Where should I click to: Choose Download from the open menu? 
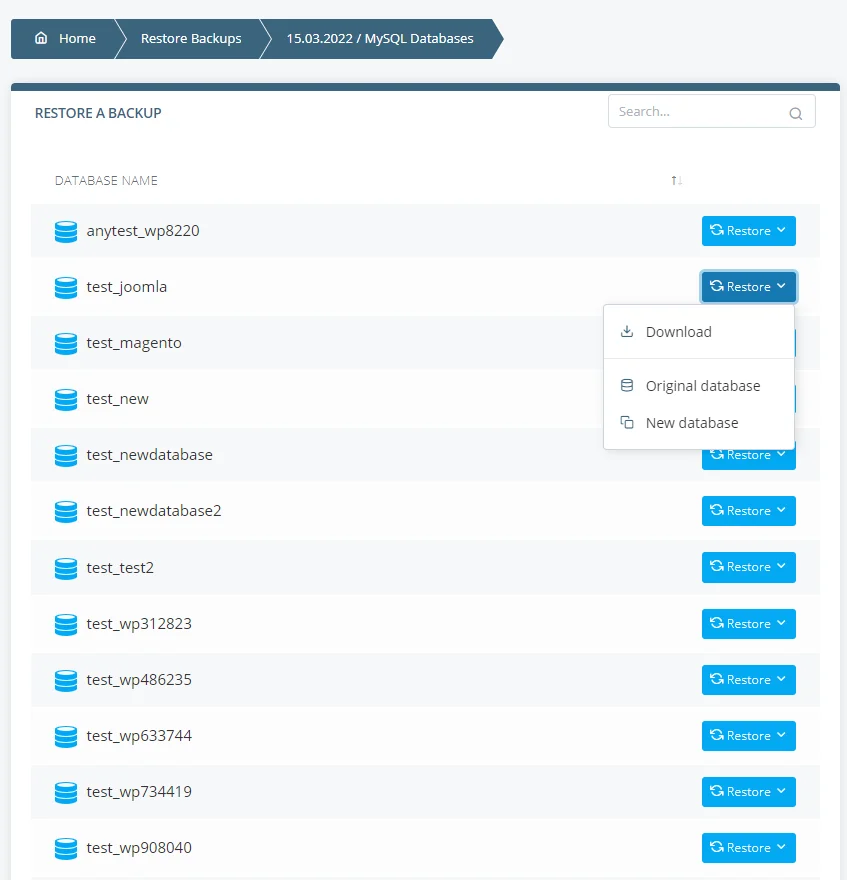[679, 331]
